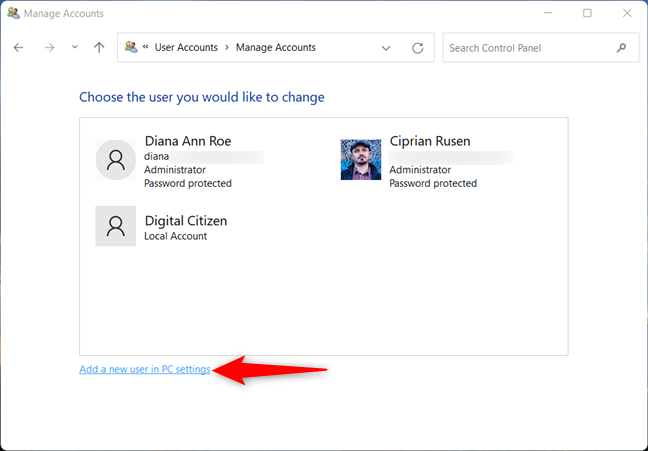Viewport: 648px width, 451px height.
Task: Open the recent locations dropdown chevron
Action: point(74,47)
